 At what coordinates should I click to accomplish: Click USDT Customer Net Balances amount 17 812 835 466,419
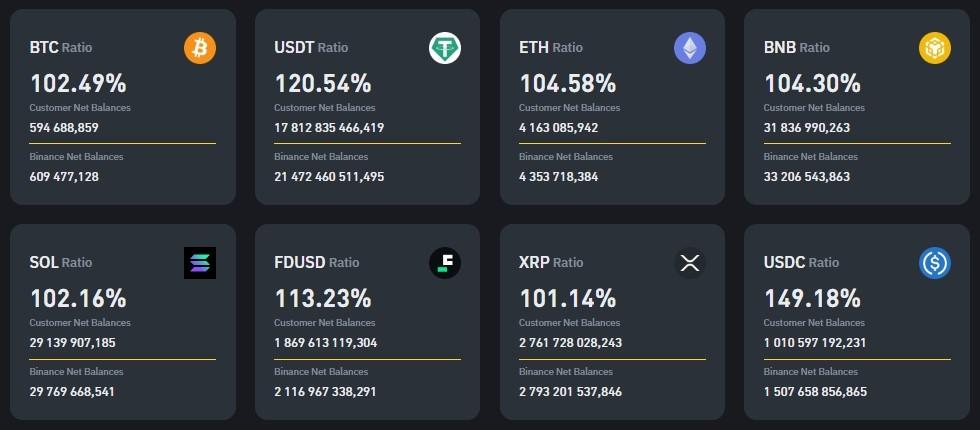pyautogui.click(x=329, y=127)
